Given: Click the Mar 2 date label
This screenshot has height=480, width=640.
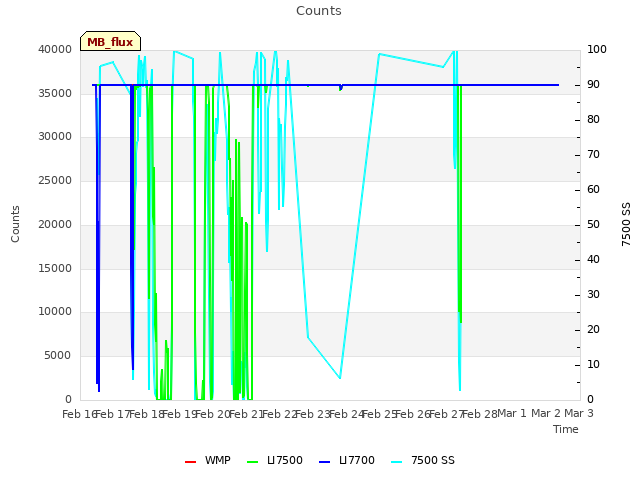Looking at the screenshot, I should pos(546,413).
